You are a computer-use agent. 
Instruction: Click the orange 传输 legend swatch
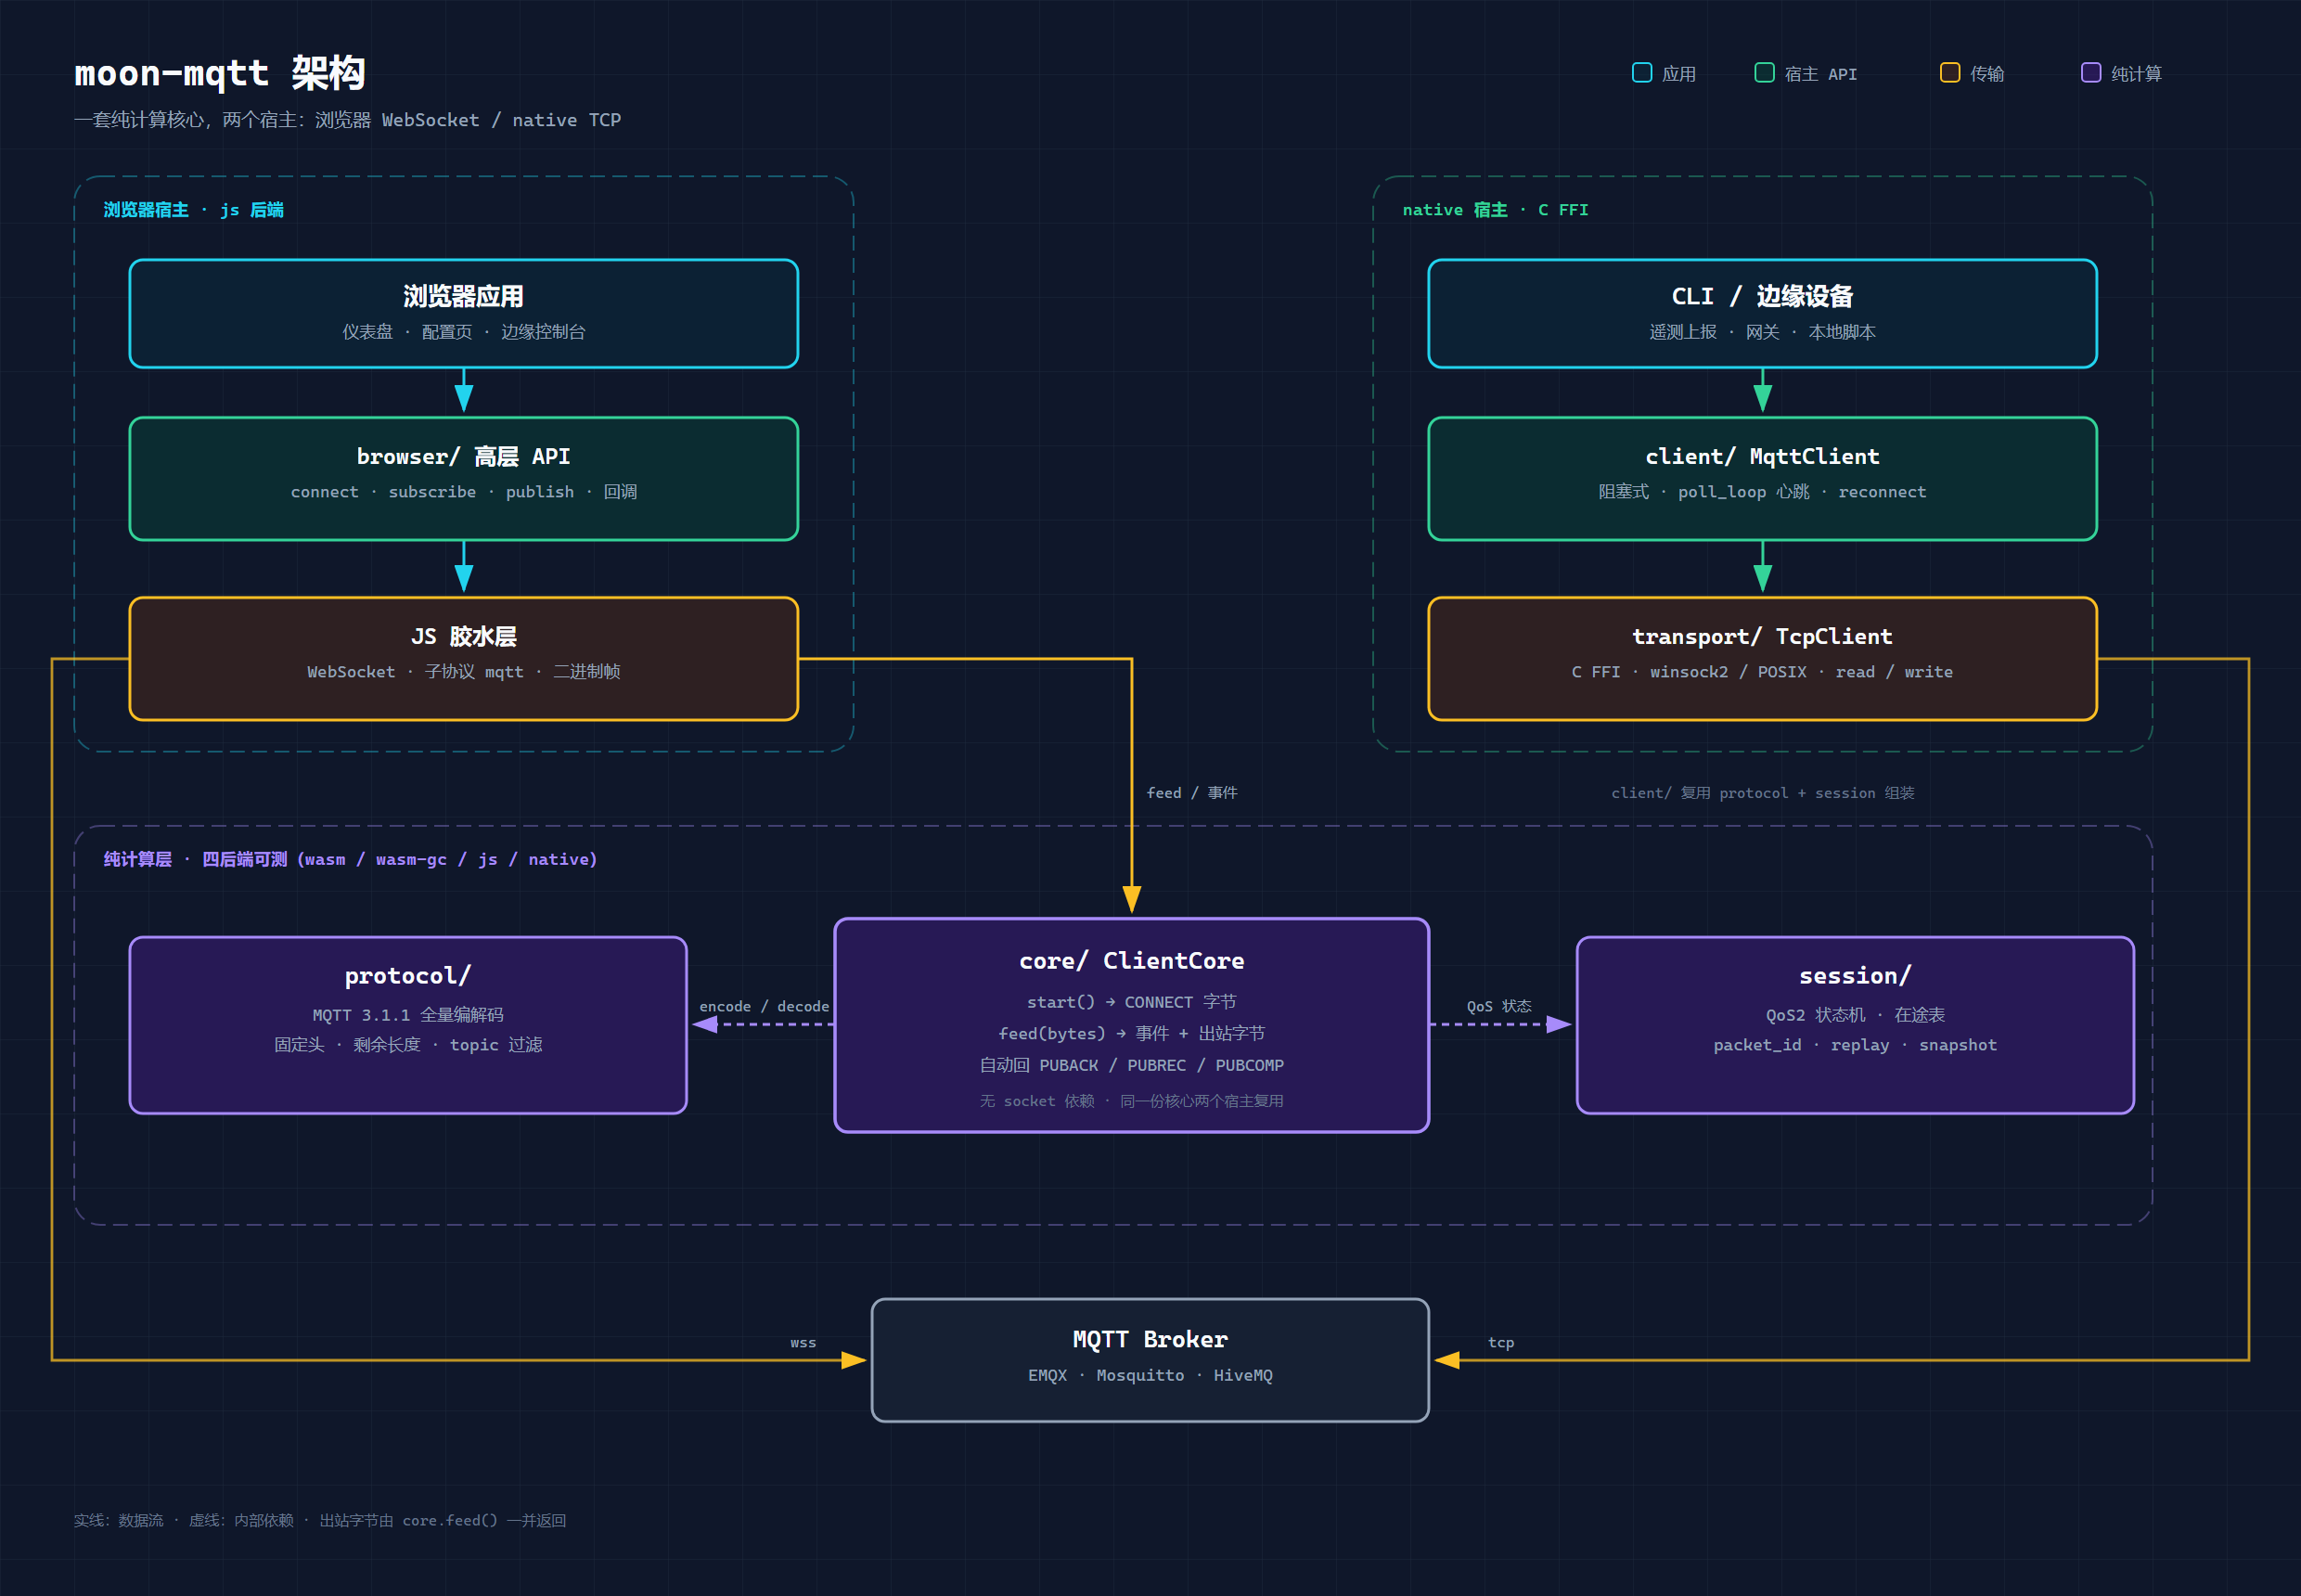click(x=1949, y=73)
